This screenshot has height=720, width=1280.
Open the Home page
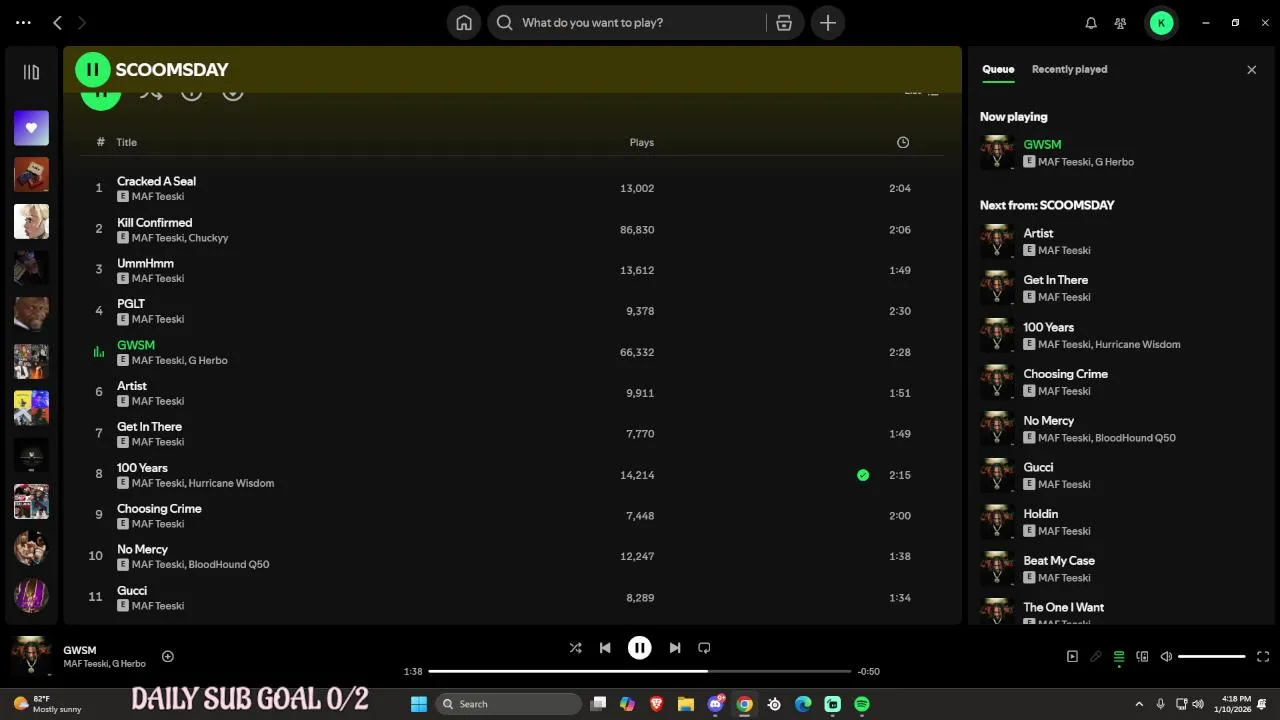[464, 22]
